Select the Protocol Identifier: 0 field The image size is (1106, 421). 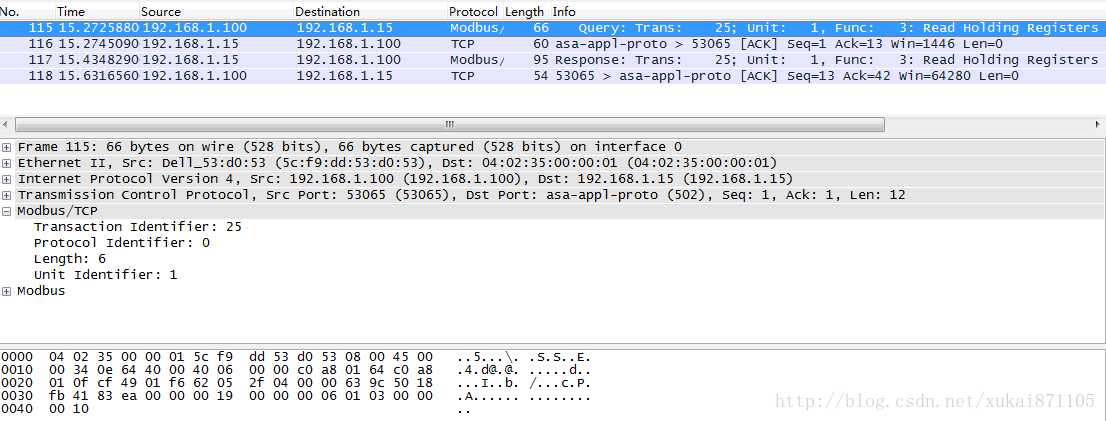coord(122,243)
